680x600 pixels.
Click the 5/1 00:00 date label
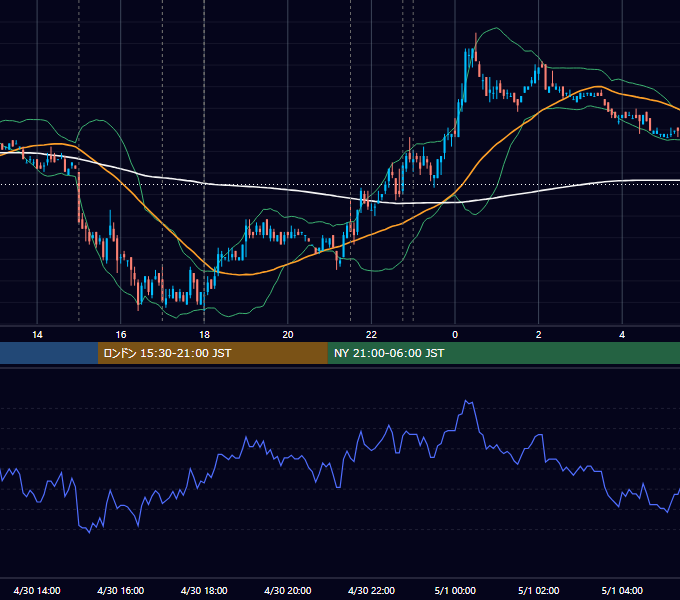(x=455, y=590)
